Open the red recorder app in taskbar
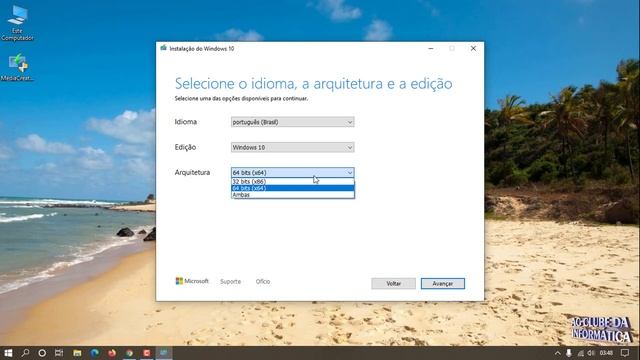The image size is (640, 360). coord(147,353)
